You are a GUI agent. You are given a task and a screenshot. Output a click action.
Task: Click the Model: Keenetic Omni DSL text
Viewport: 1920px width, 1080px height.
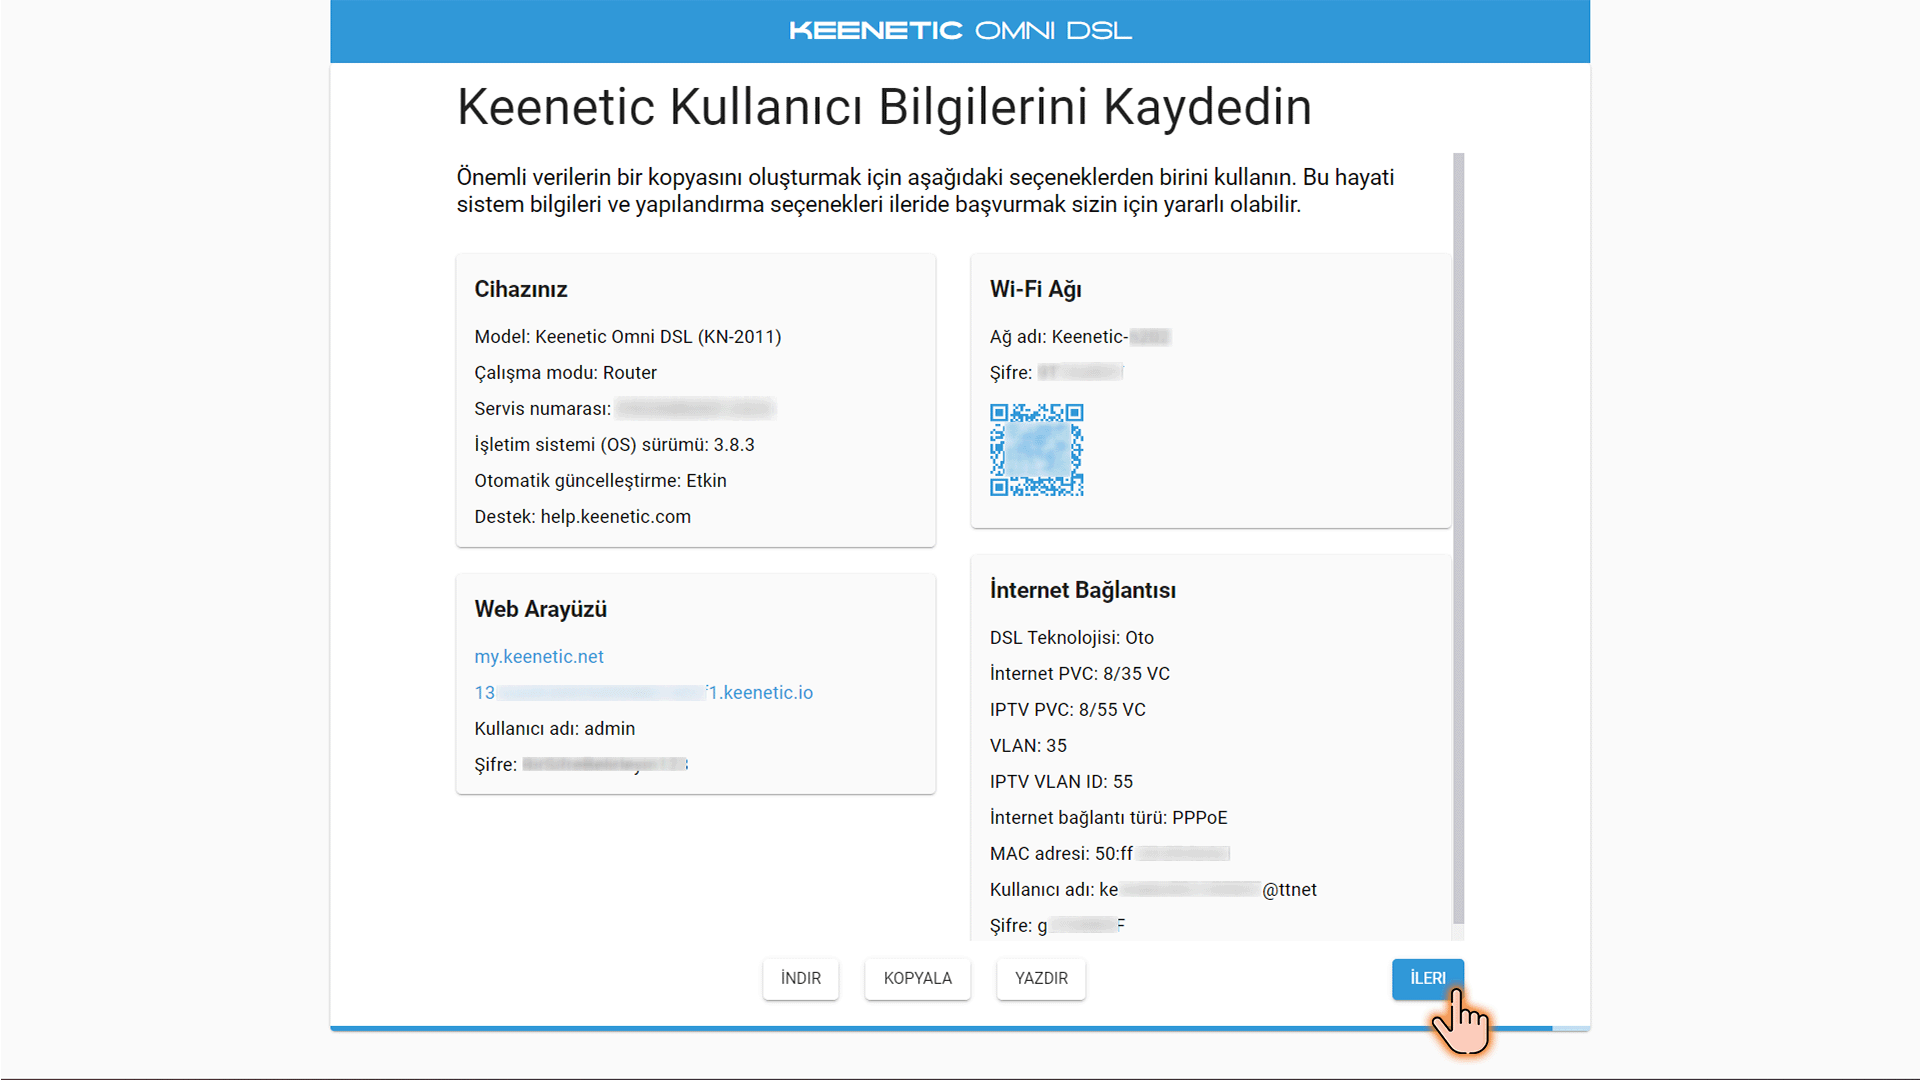coord(628,337)
